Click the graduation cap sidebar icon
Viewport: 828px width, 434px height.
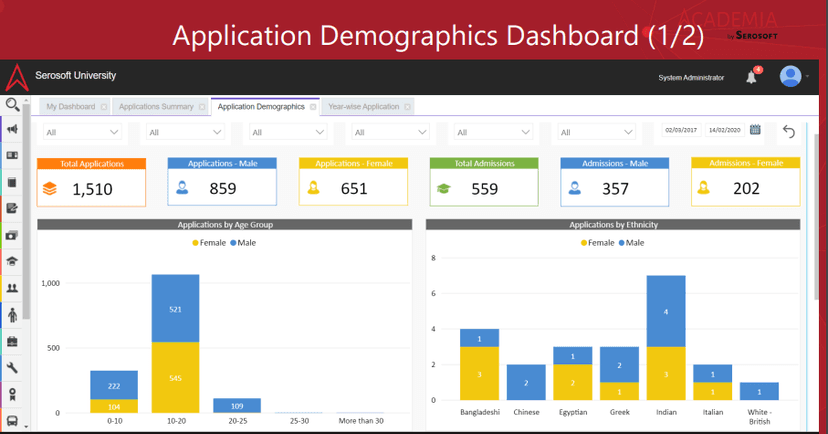(x=13, y=261)
